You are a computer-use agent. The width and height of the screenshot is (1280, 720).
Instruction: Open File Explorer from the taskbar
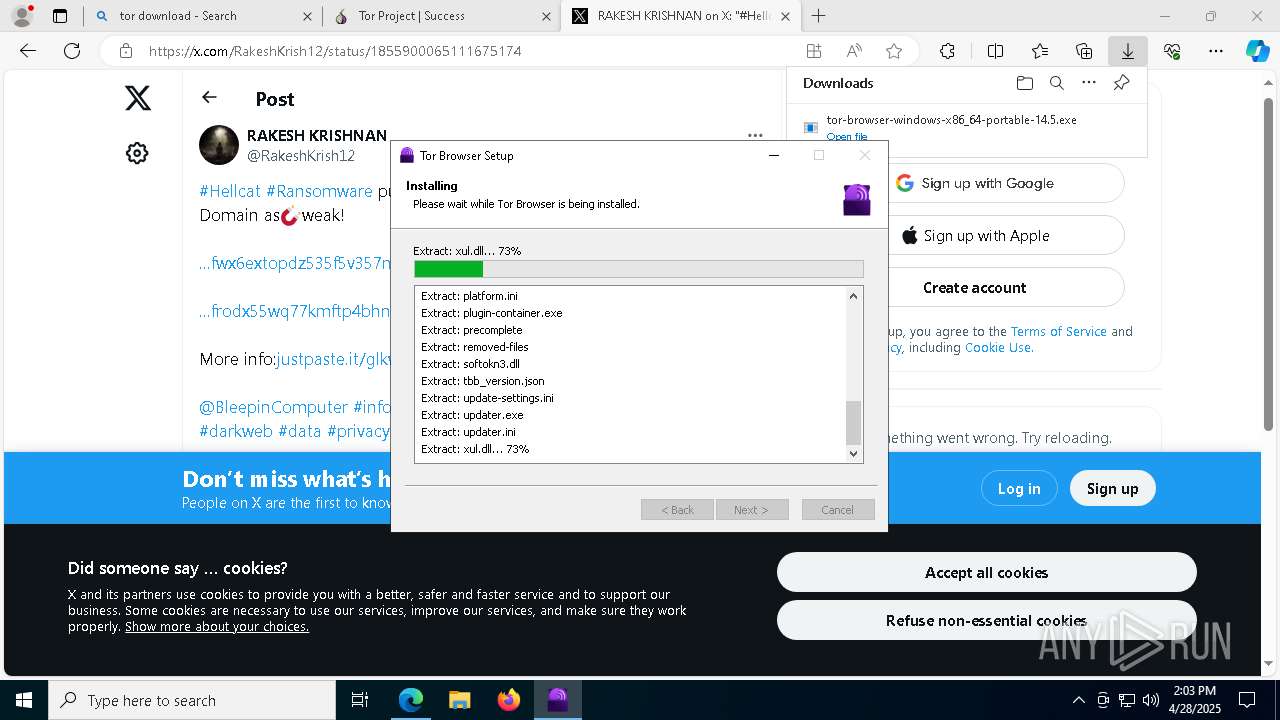click(459, 700)
